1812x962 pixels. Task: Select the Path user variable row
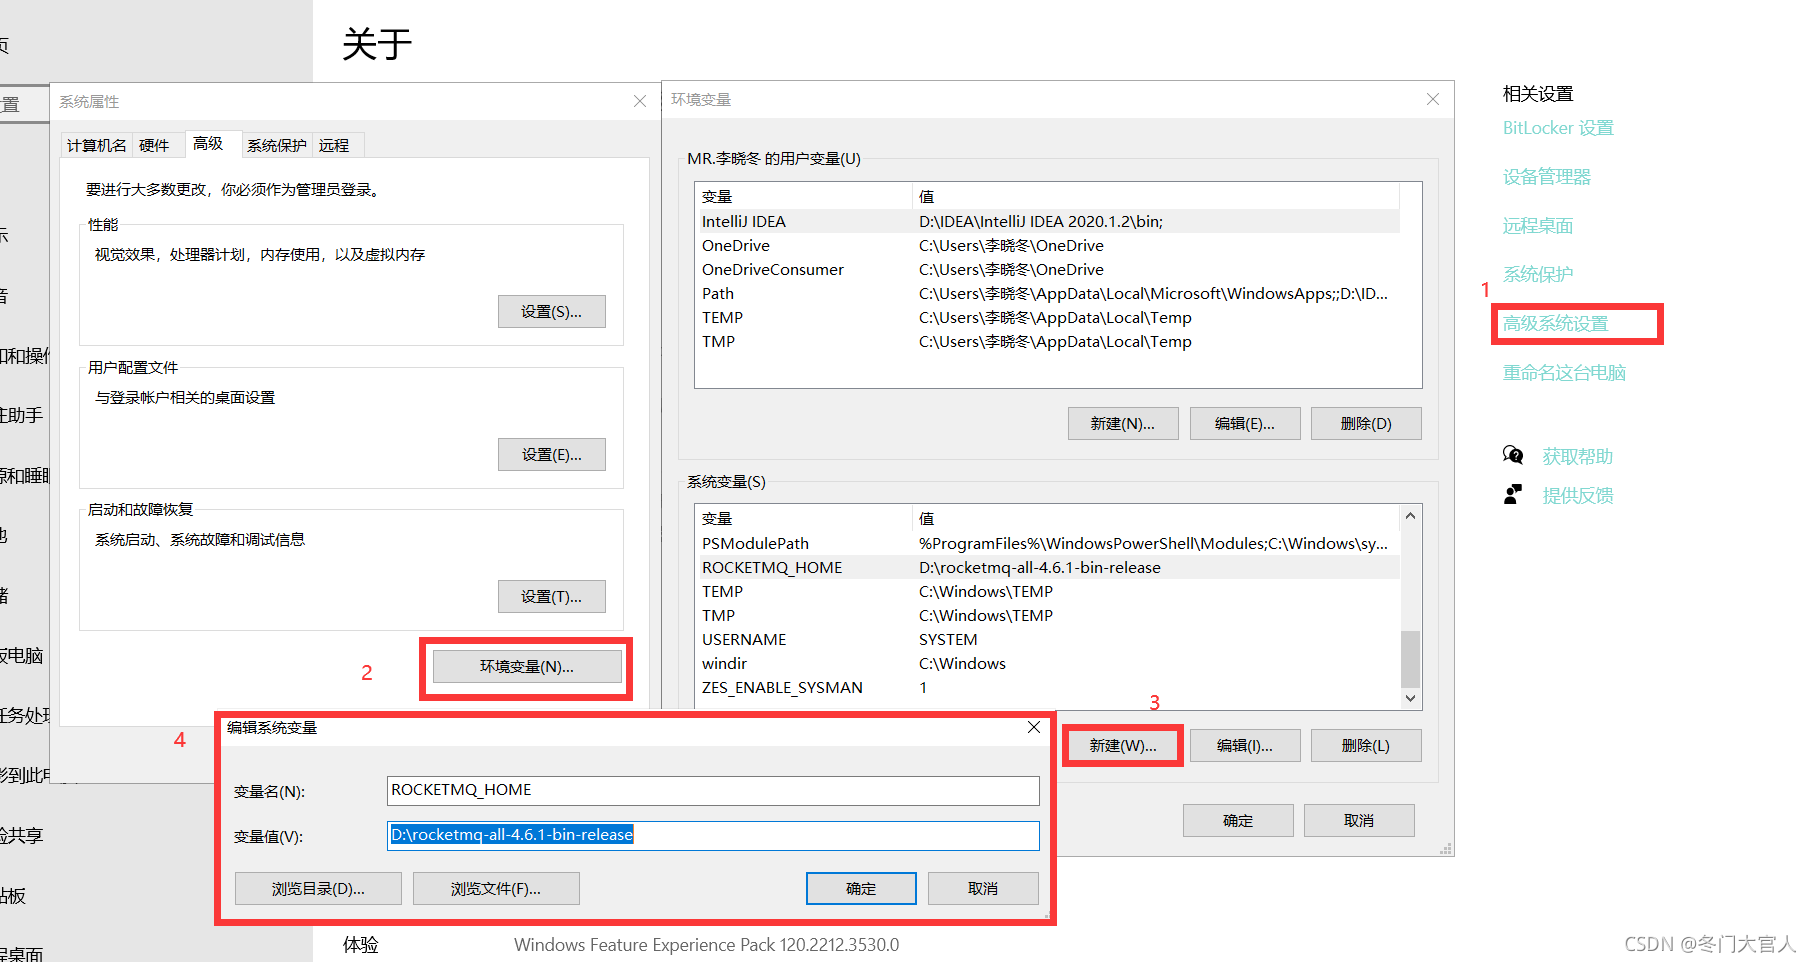tap(1047, 294)
